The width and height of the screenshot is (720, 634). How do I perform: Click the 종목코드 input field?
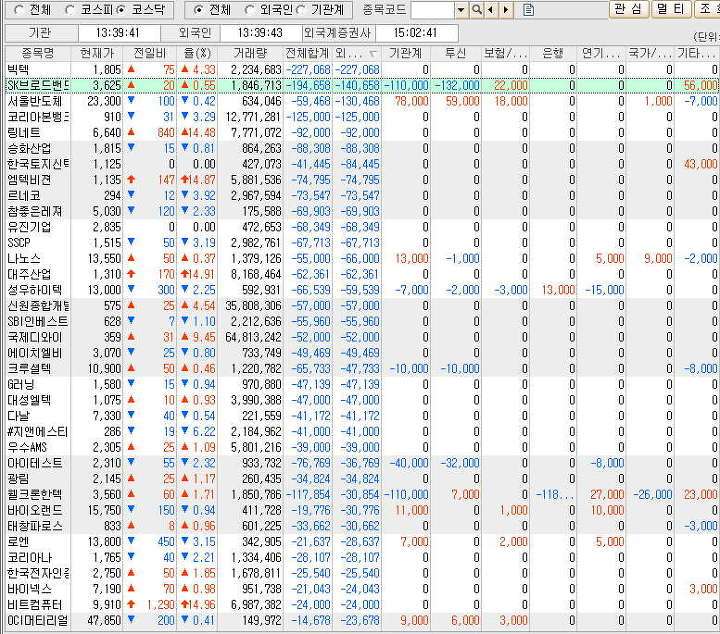tap(433, 9)
